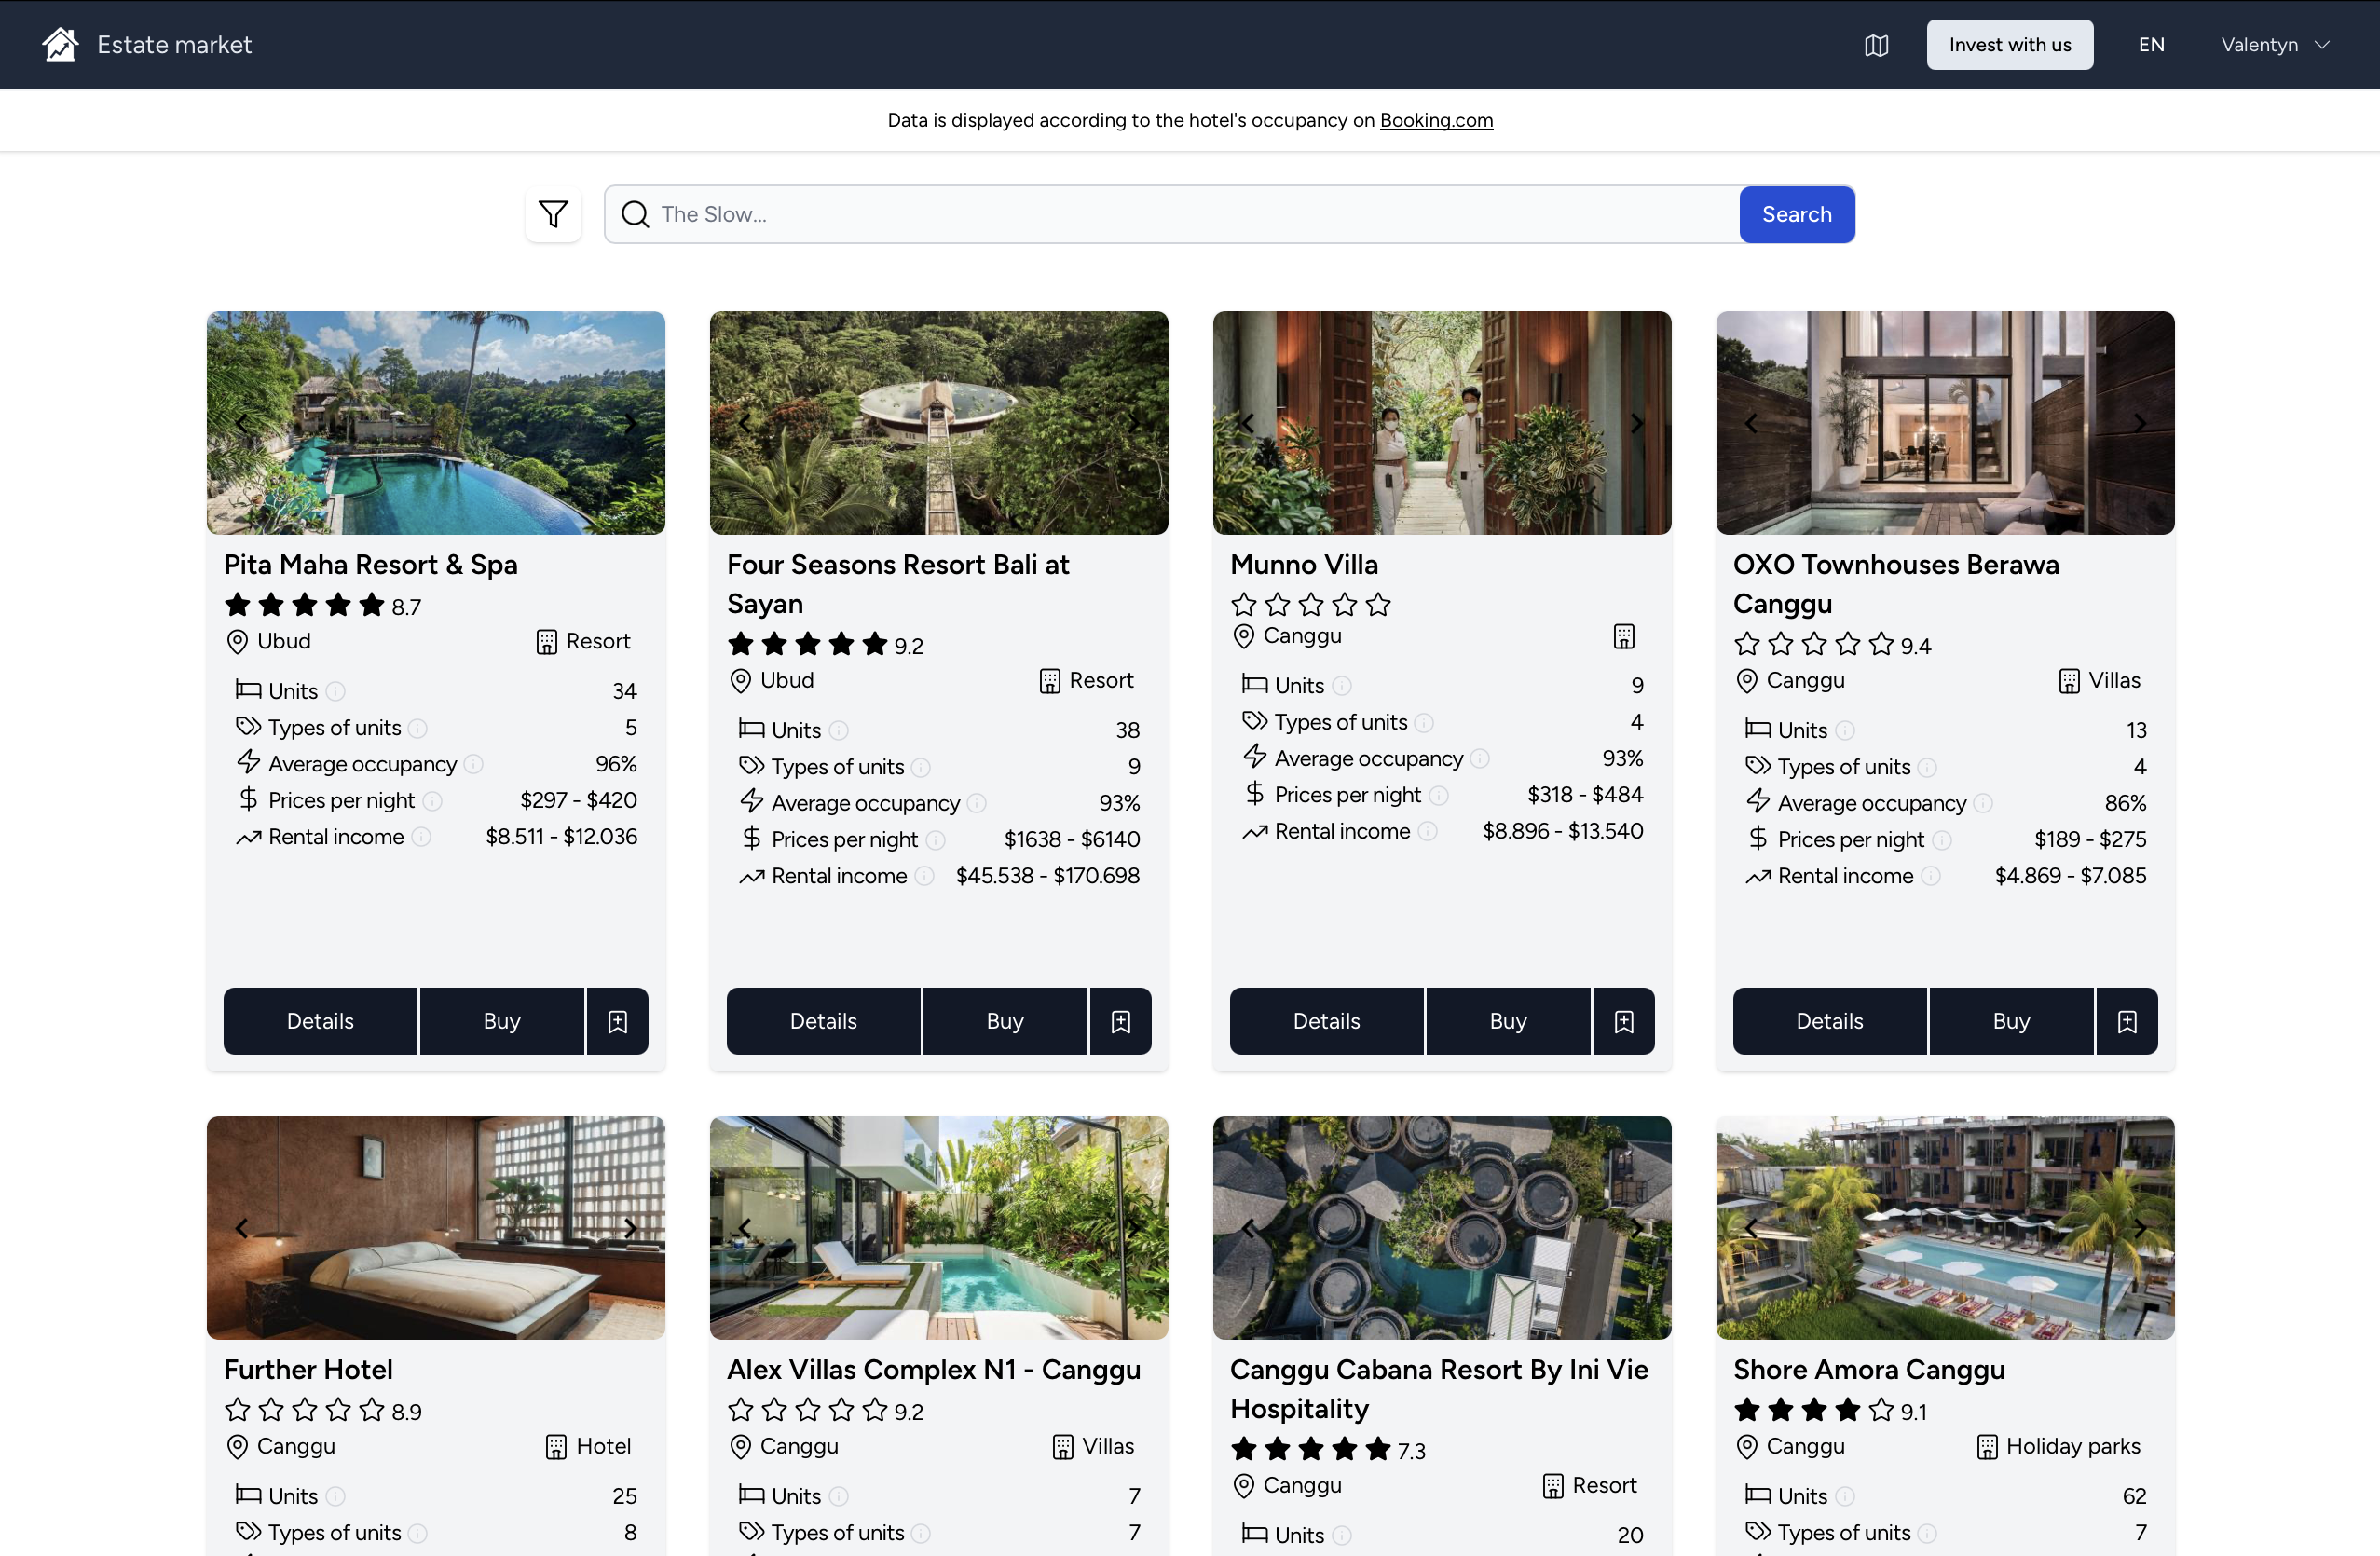Show next photo of Further Hotel
The height and width of the screenshot is (1556, 2380).
coord(630,1228)
